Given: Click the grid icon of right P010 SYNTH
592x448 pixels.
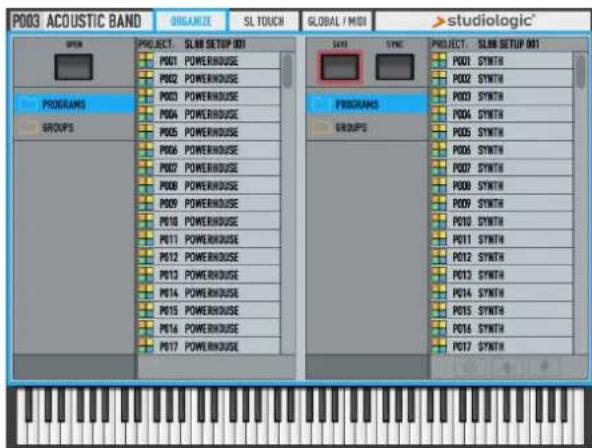Looking at the screenshot, I should tap(439, 221).
